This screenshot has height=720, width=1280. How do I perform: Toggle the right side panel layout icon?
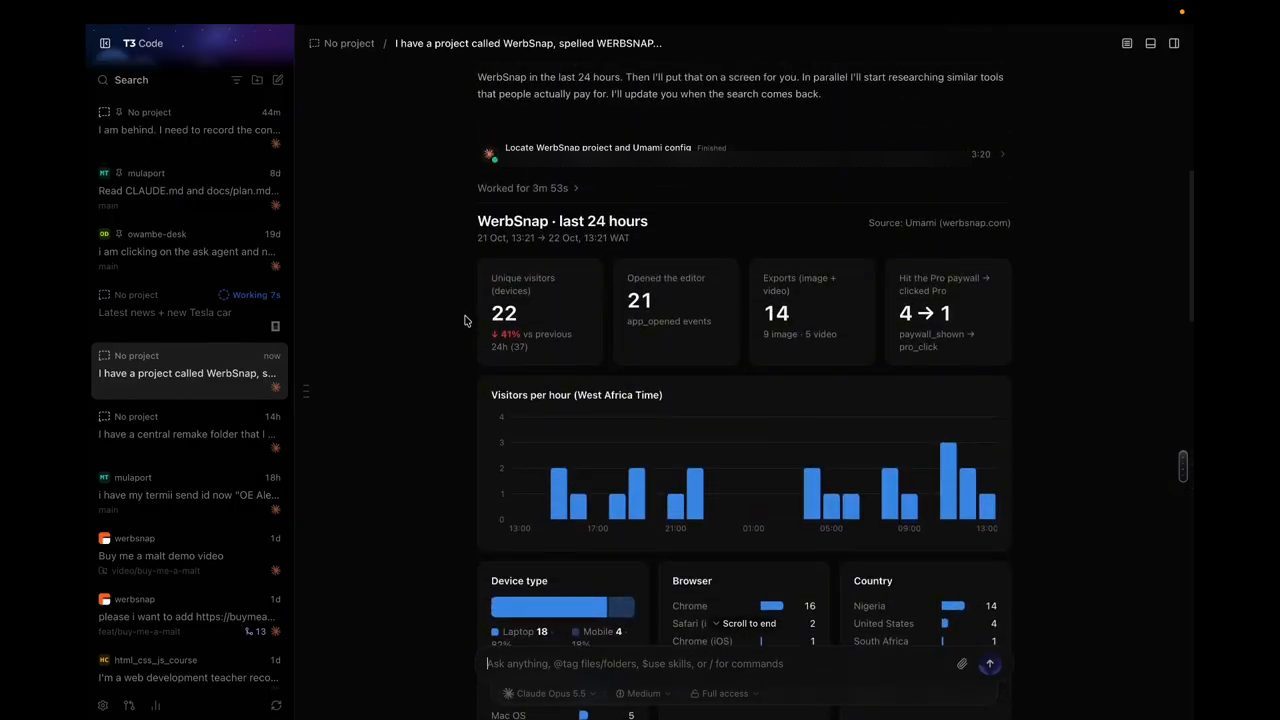pos(1174,43)
